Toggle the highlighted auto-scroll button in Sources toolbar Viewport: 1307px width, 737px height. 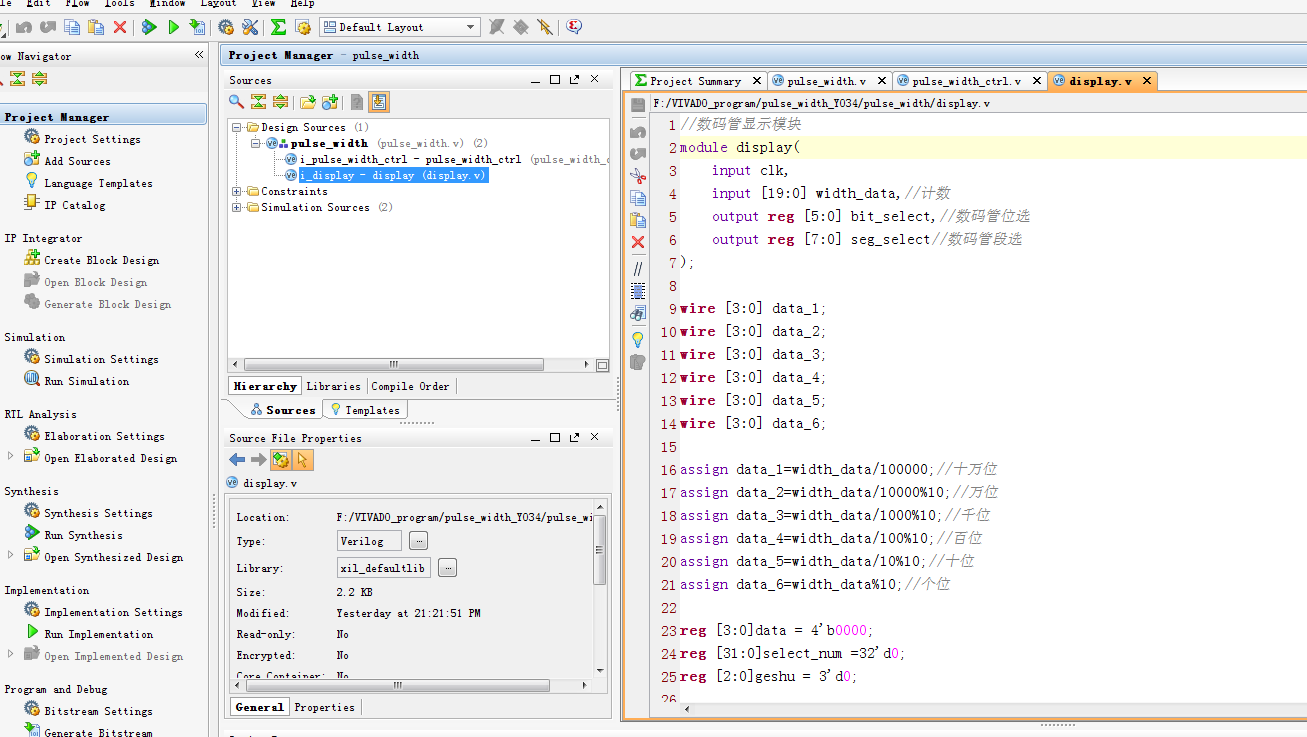[x=379, y=102]
